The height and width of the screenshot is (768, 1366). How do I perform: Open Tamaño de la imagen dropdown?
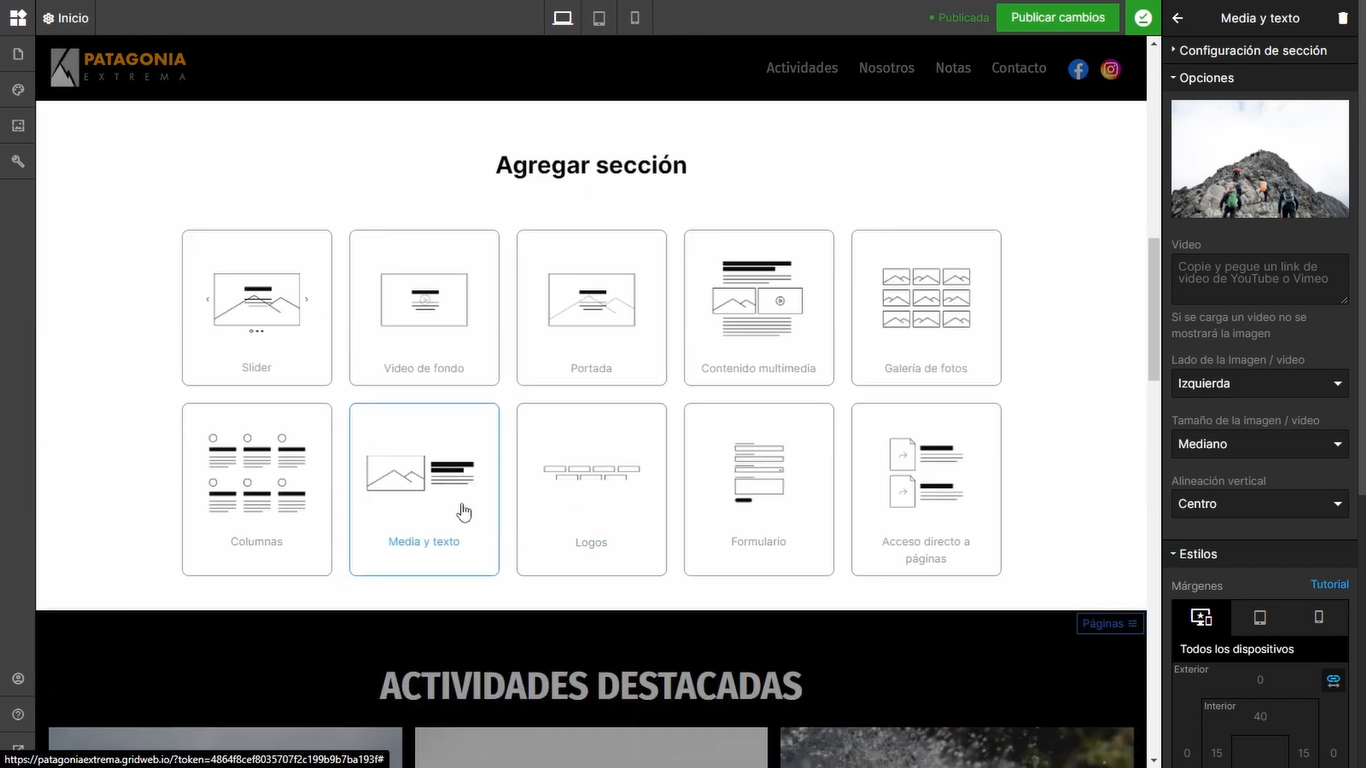click(x=1260, y=444)
